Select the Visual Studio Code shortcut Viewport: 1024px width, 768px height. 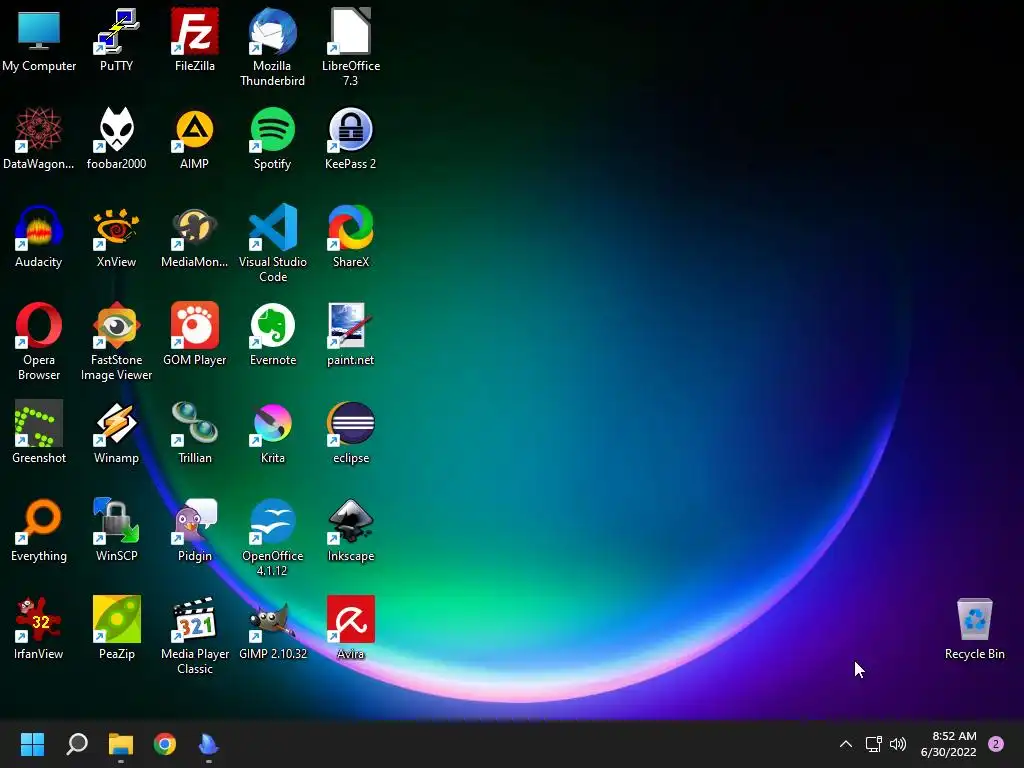coord(272,243)
